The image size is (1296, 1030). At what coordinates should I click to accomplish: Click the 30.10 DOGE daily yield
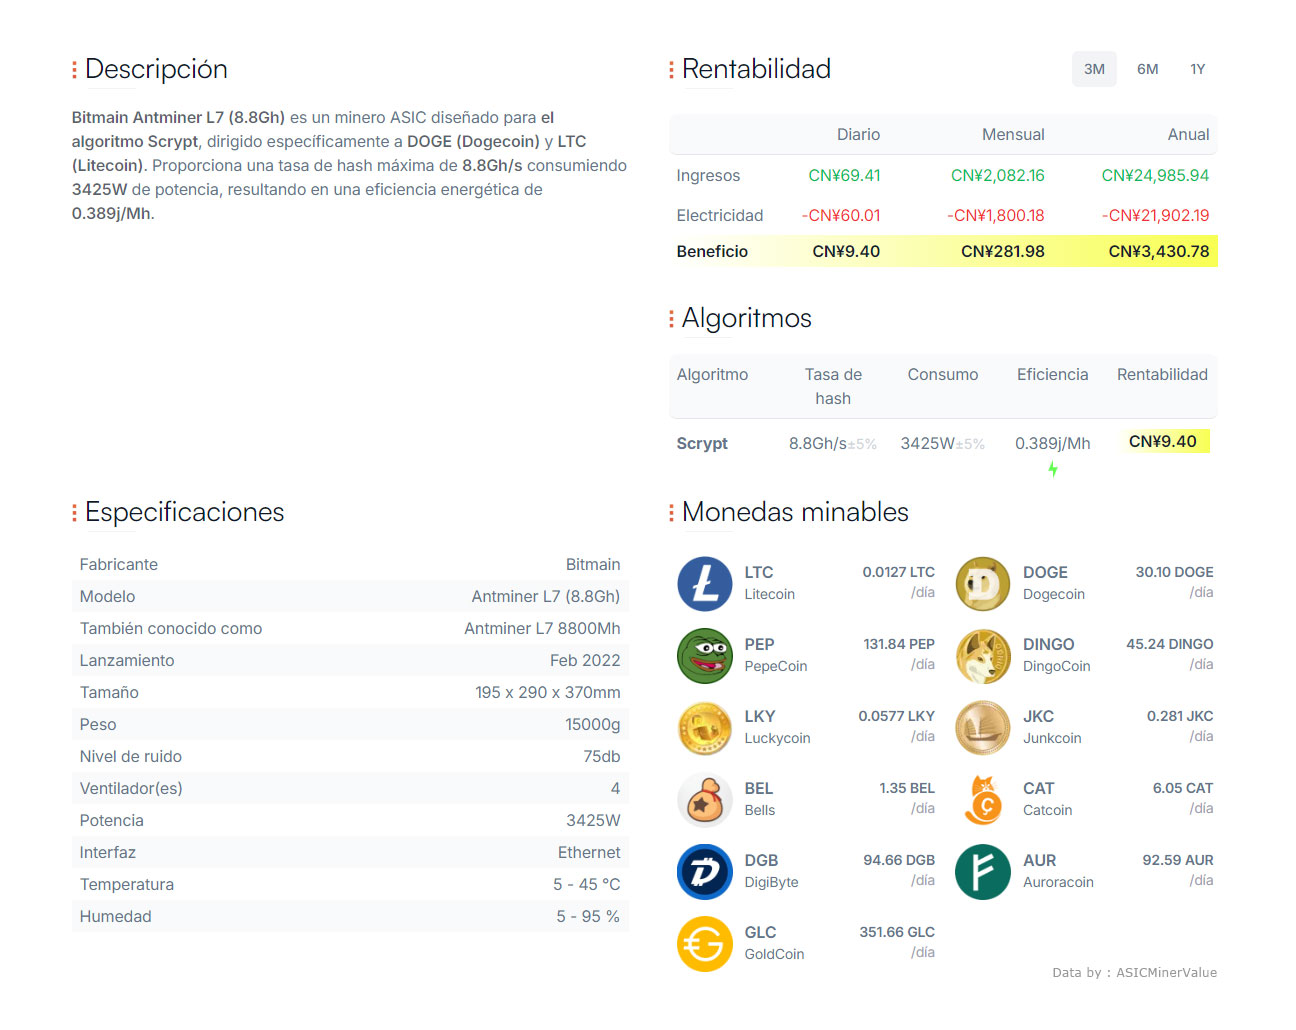pyautogui.click(x=1174, y=572)
